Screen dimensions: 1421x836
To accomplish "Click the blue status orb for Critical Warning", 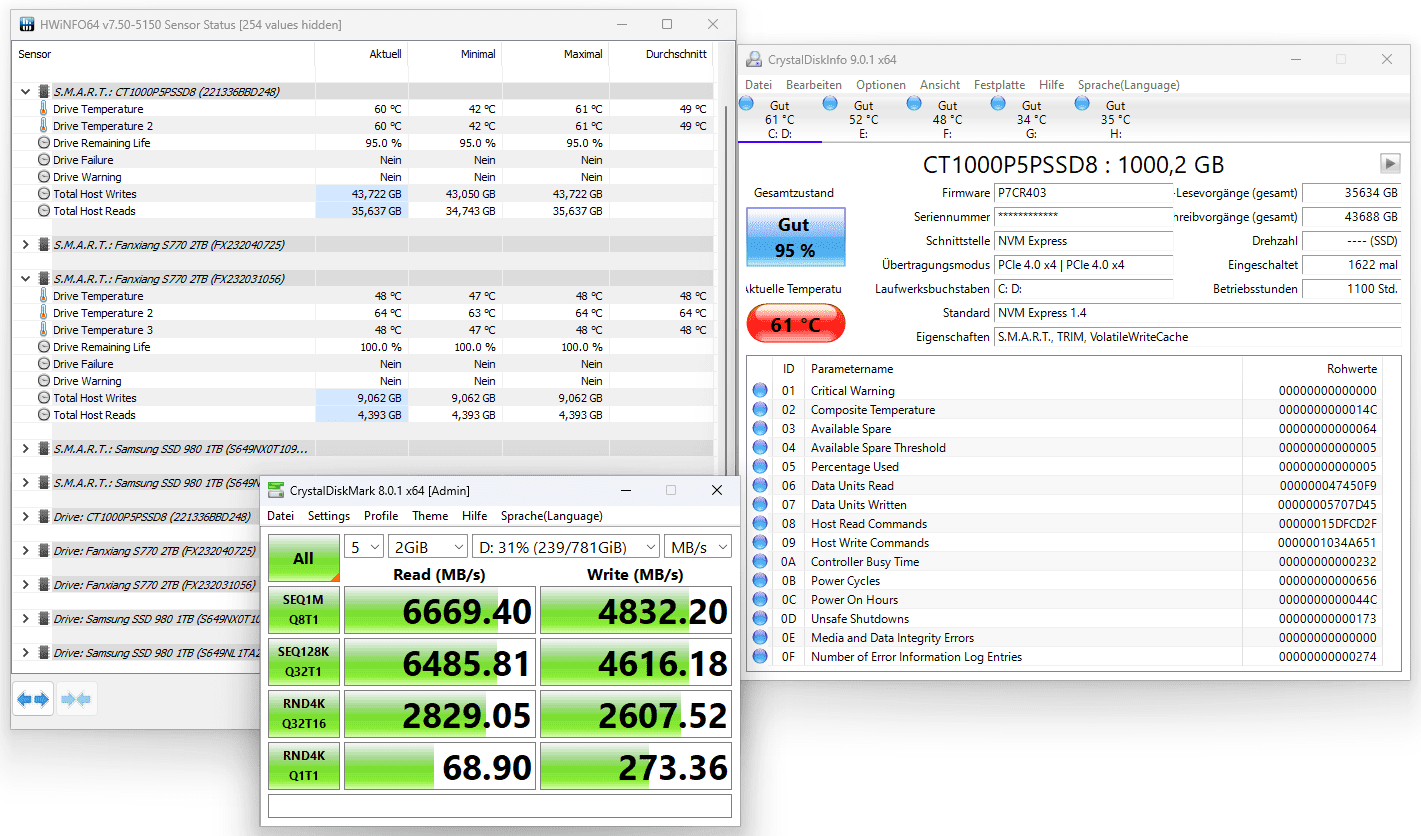I will [x=760, y=391].
